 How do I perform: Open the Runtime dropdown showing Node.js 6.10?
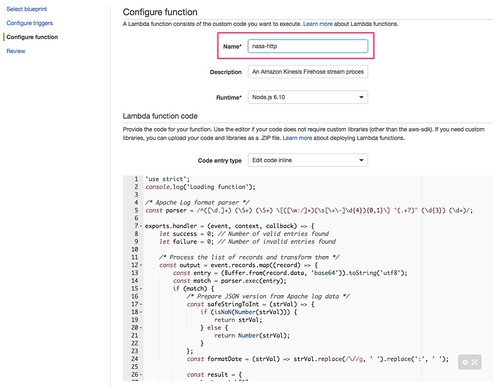coord(308,97)
